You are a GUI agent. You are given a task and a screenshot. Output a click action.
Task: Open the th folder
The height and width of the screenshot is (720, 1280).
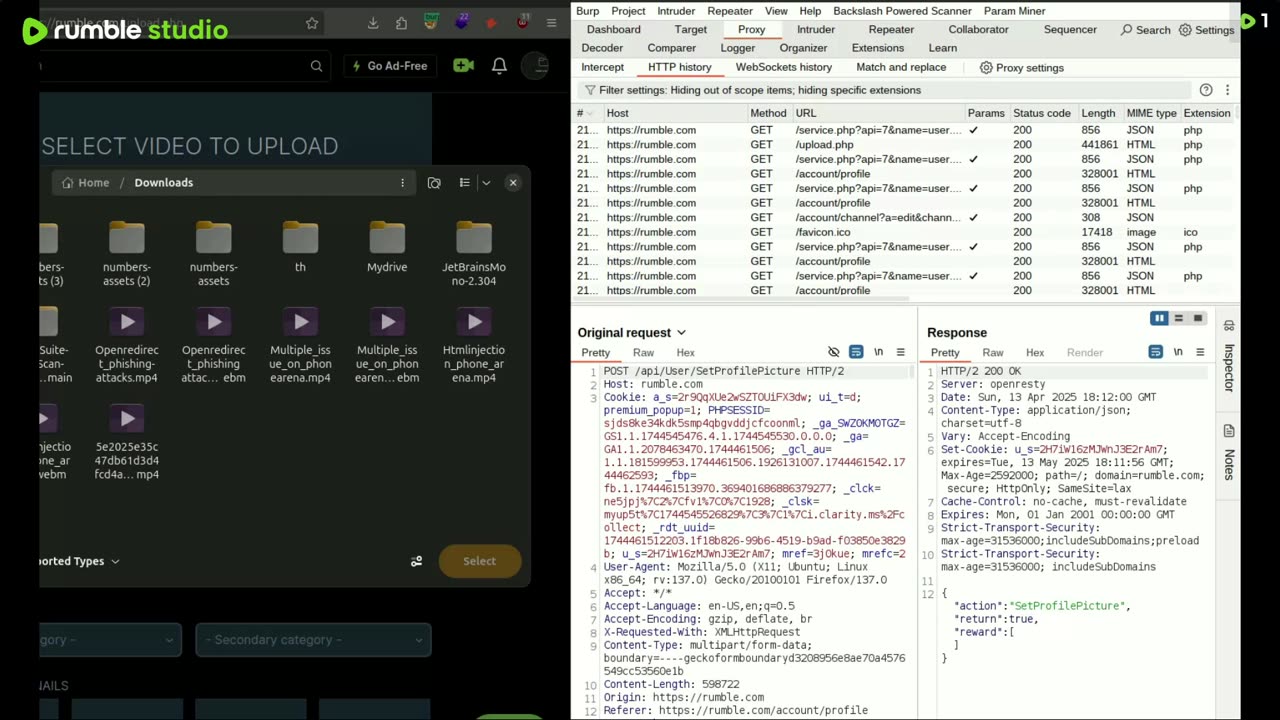click(x=300, y=247)
